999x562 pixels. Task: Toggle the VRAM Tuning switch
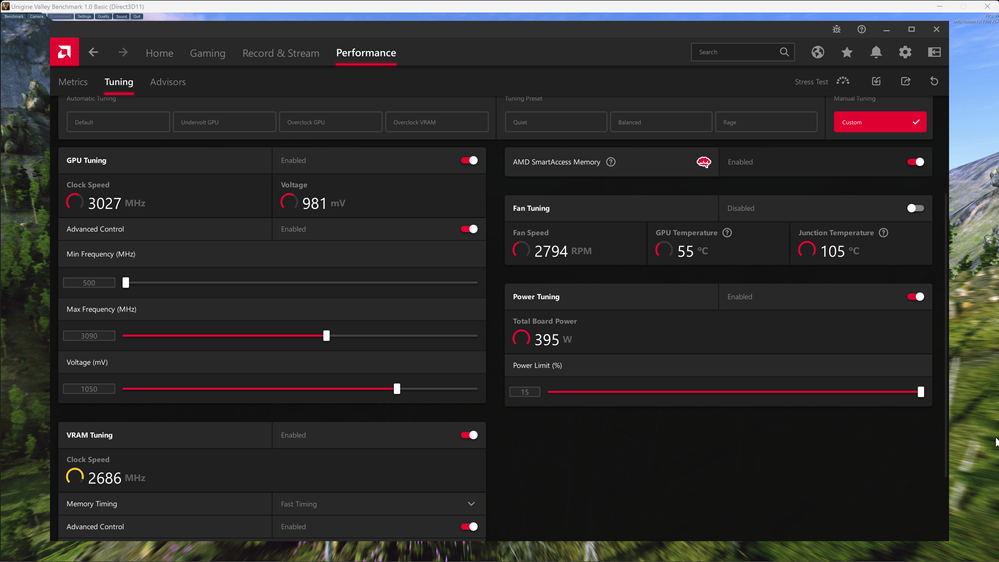(470, 435)
